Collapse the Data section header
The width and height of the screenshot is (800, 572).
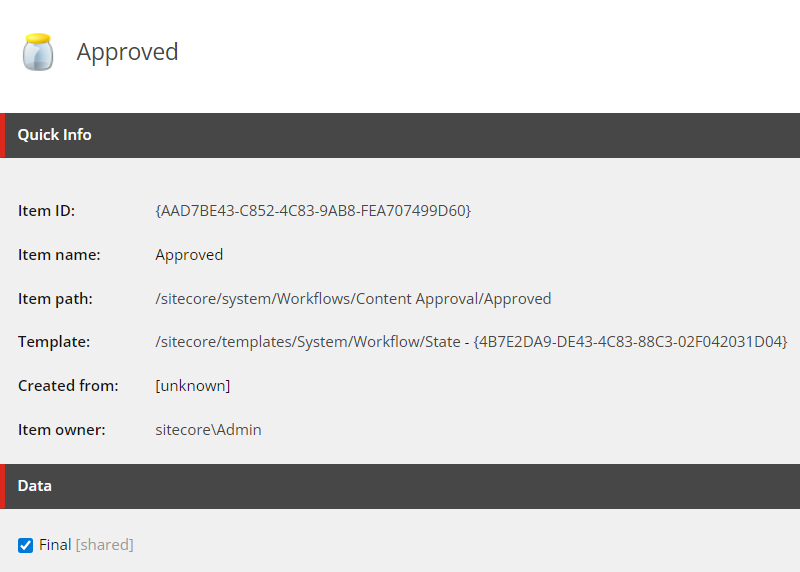click(x=400, y=486)
